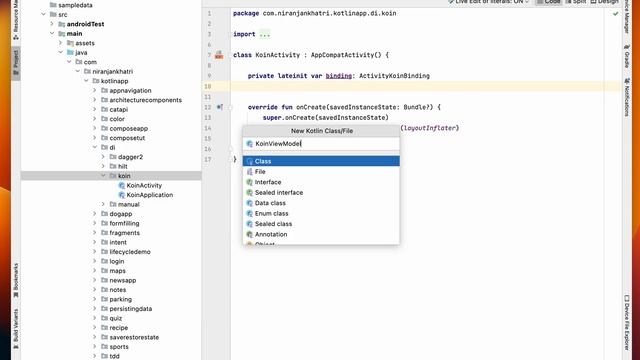Click the import fold ellipsis
The width and height of the screenshot is (640, 360).
pos(264,34)
